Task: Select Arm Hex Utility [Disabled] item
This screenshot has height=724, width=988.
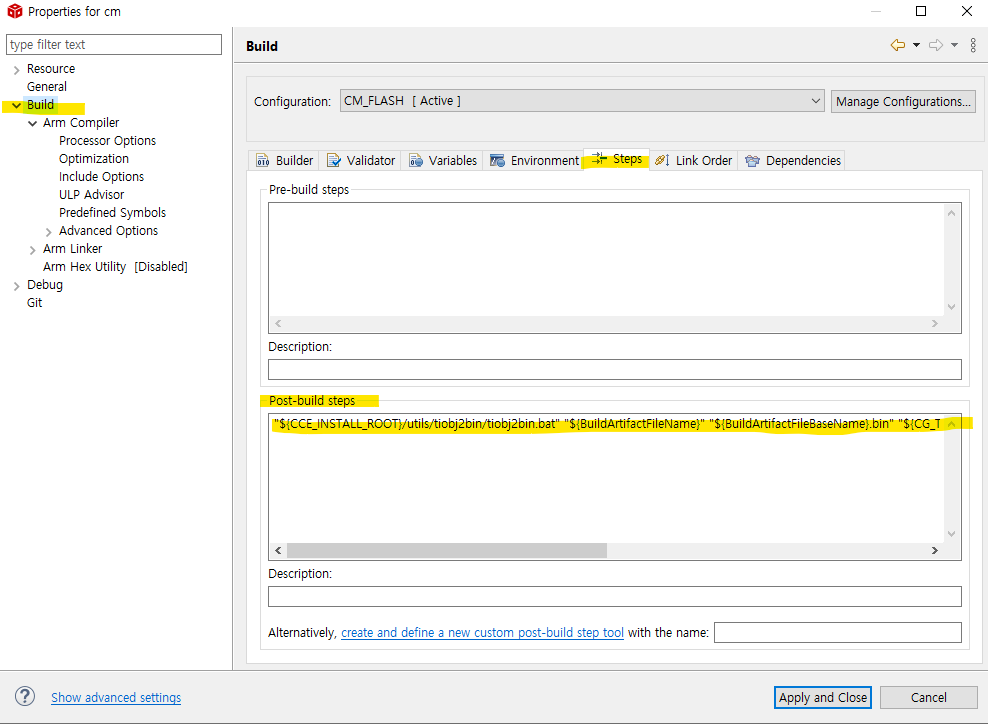Action: point(115,267)
